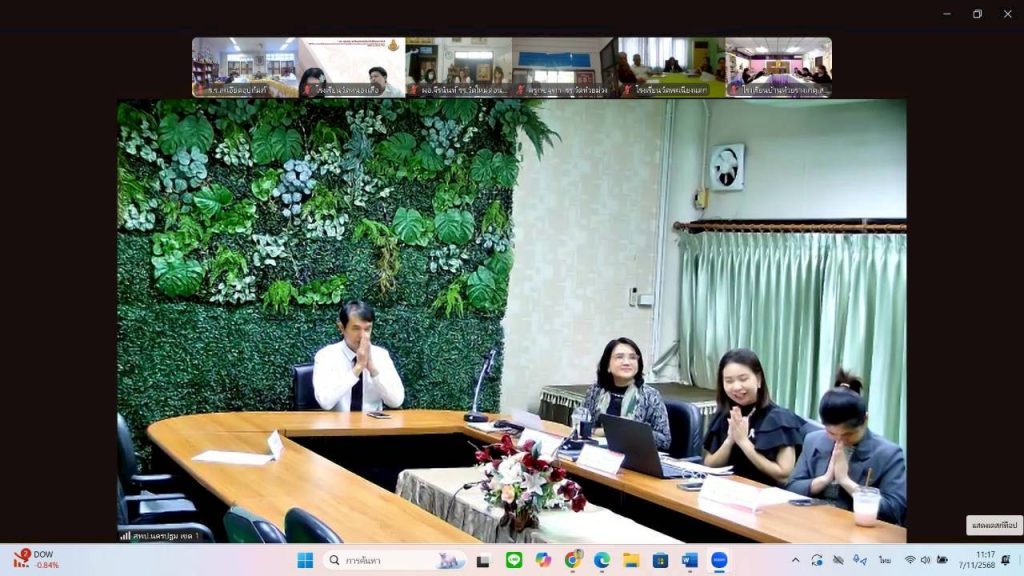
Task: Open the speaker volume control
Action: [x=926, y=560]
